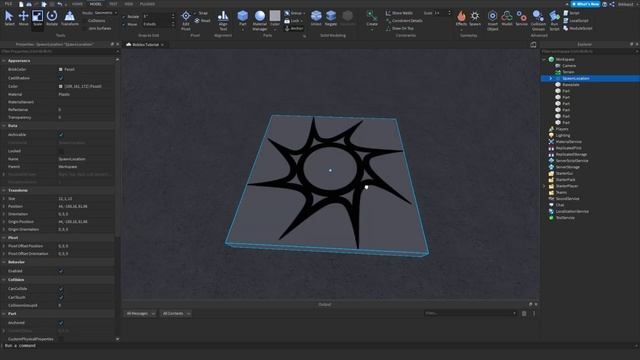
Task: Collapse the Appearance property section
Action: point(4,60)
